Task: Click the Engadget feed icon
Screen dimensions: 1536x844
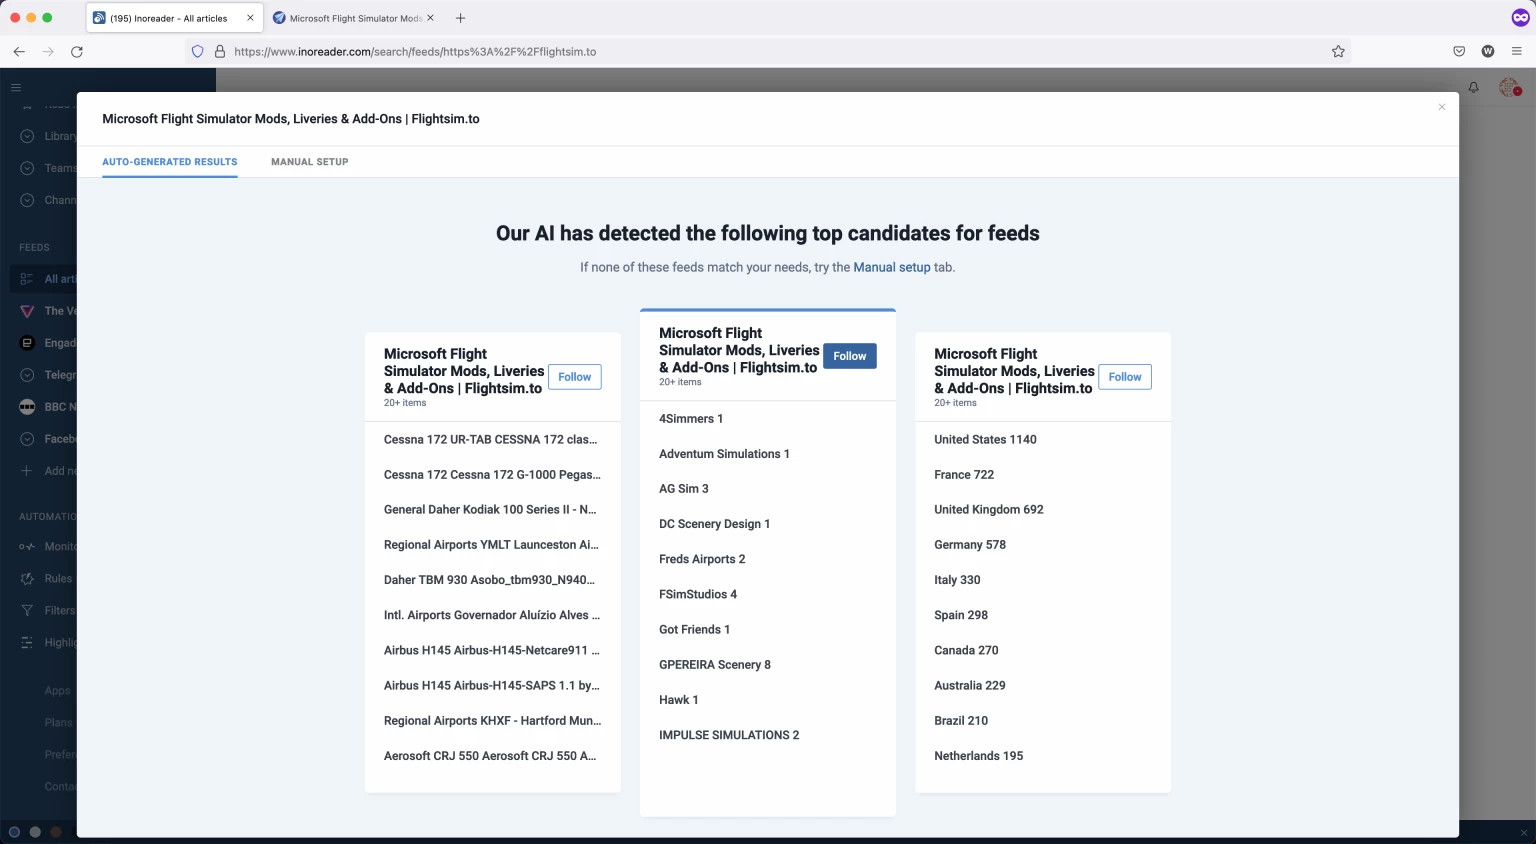Action: 26,342
